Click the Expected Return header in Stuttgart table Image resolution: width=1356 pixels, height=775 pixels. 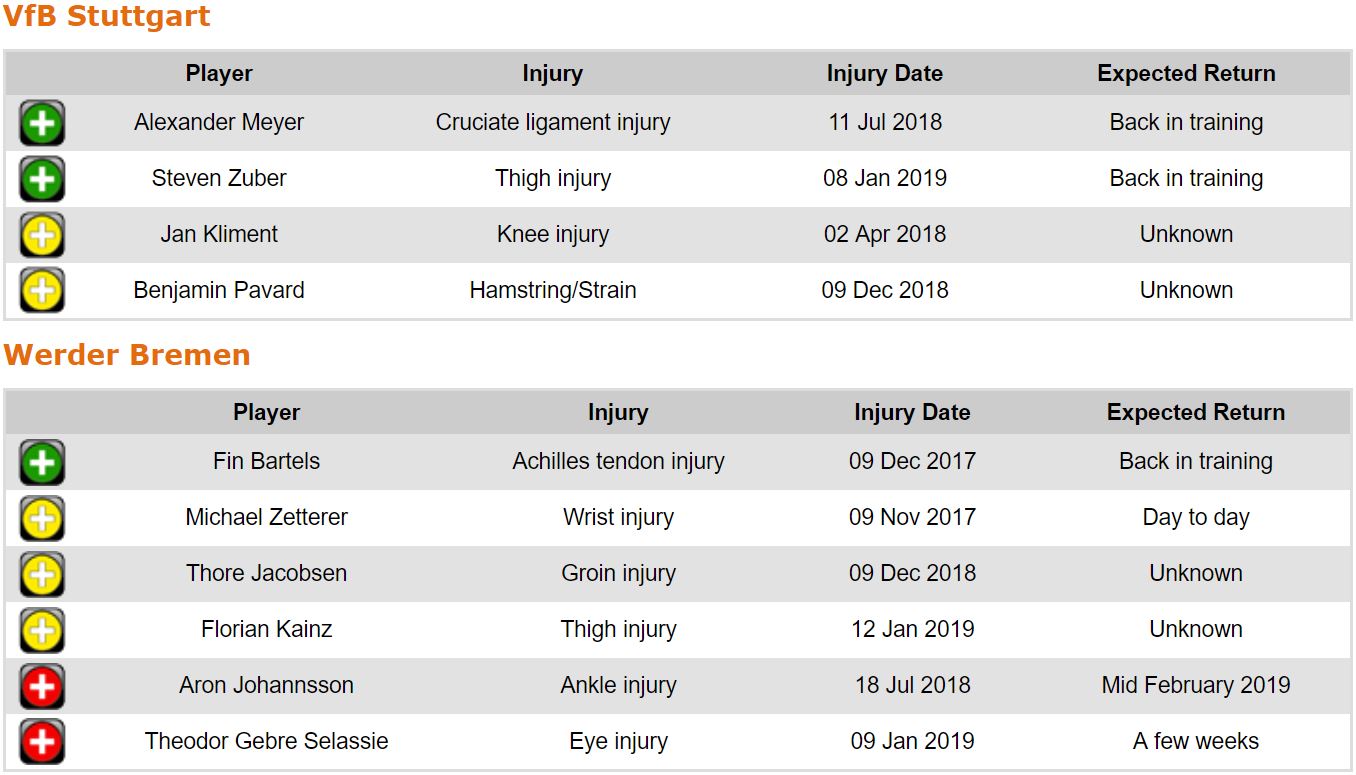(x=1186, y=74)
